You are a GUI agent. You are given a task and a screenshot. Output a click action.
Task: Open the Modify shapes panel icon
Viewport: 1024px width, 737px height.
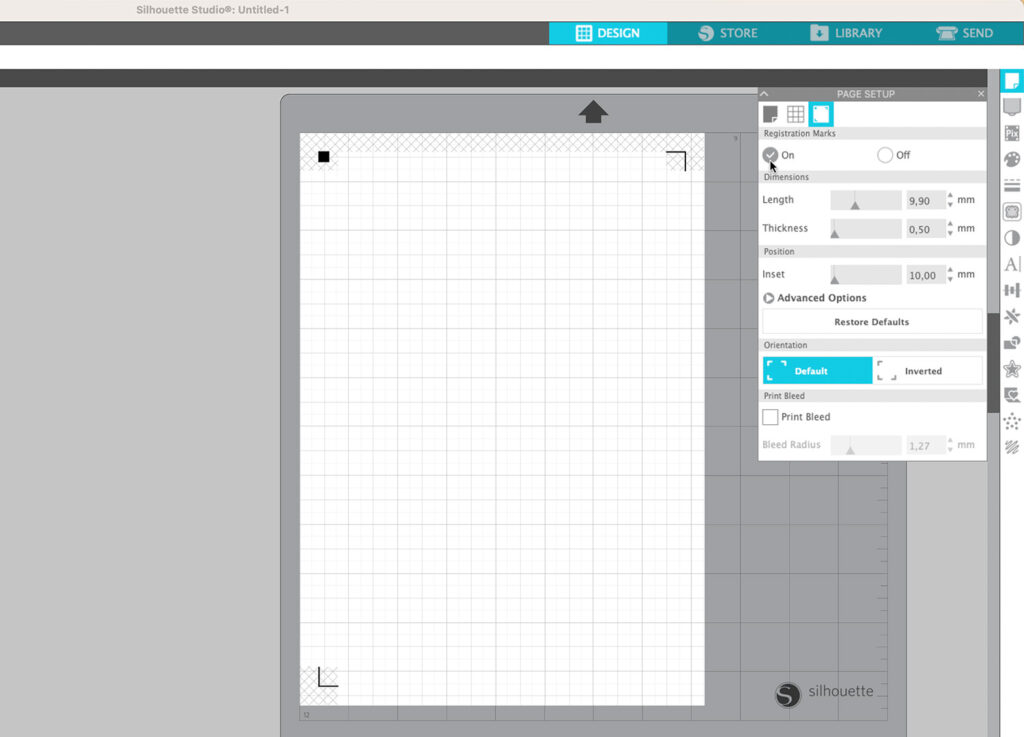click(1011, 343)
